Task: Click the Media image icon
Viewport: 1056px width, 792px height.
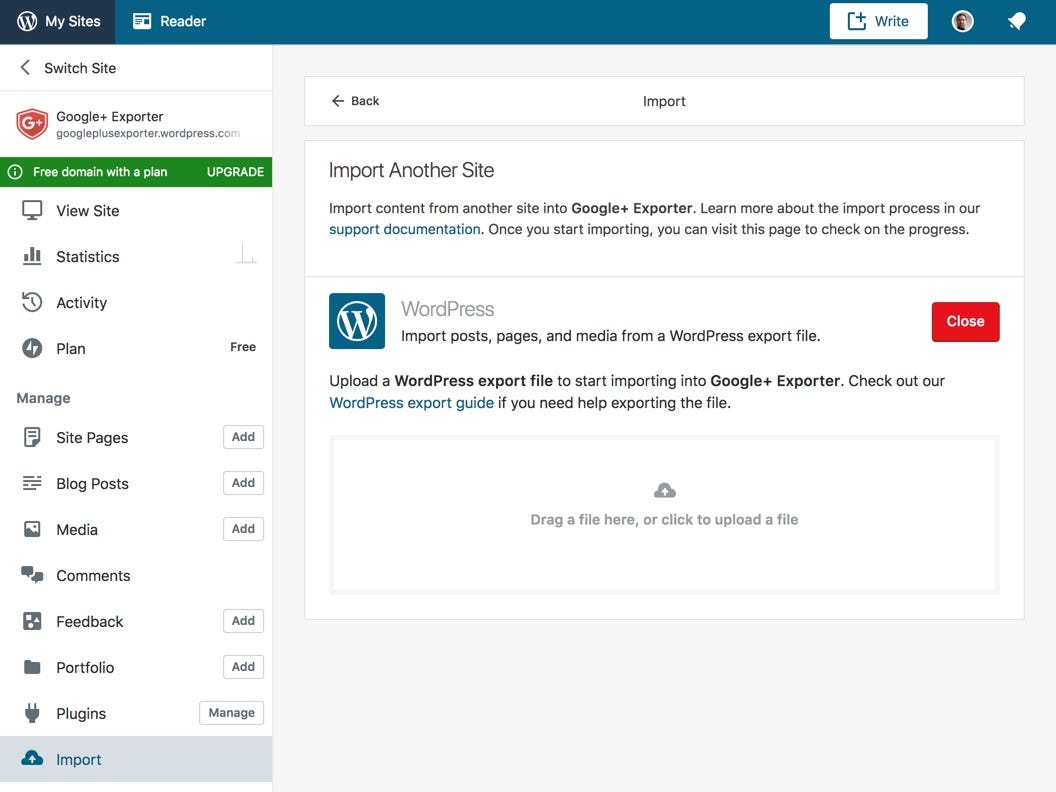Action: click(x=32, y=529)
